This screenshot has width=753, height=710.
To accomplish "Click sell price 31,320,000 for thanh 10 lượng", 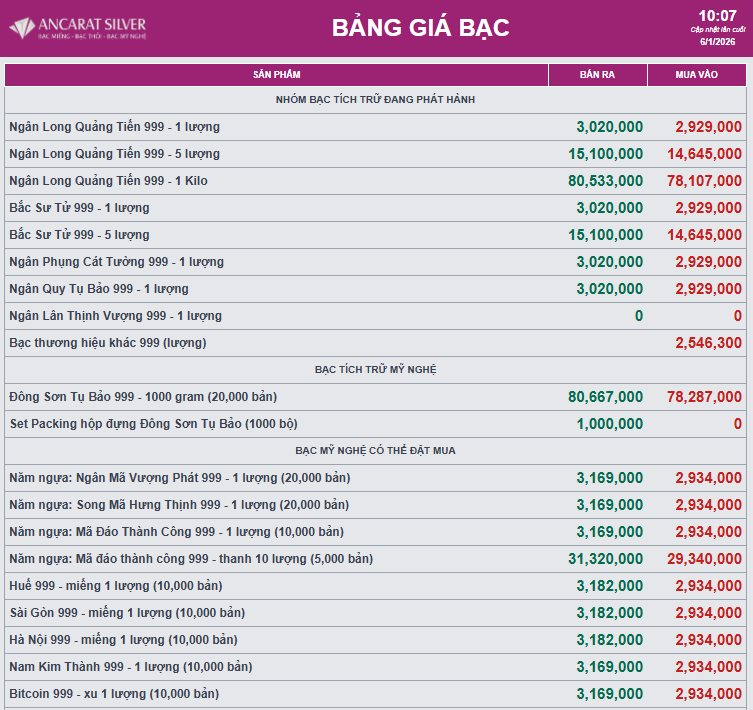I will 605,559.
